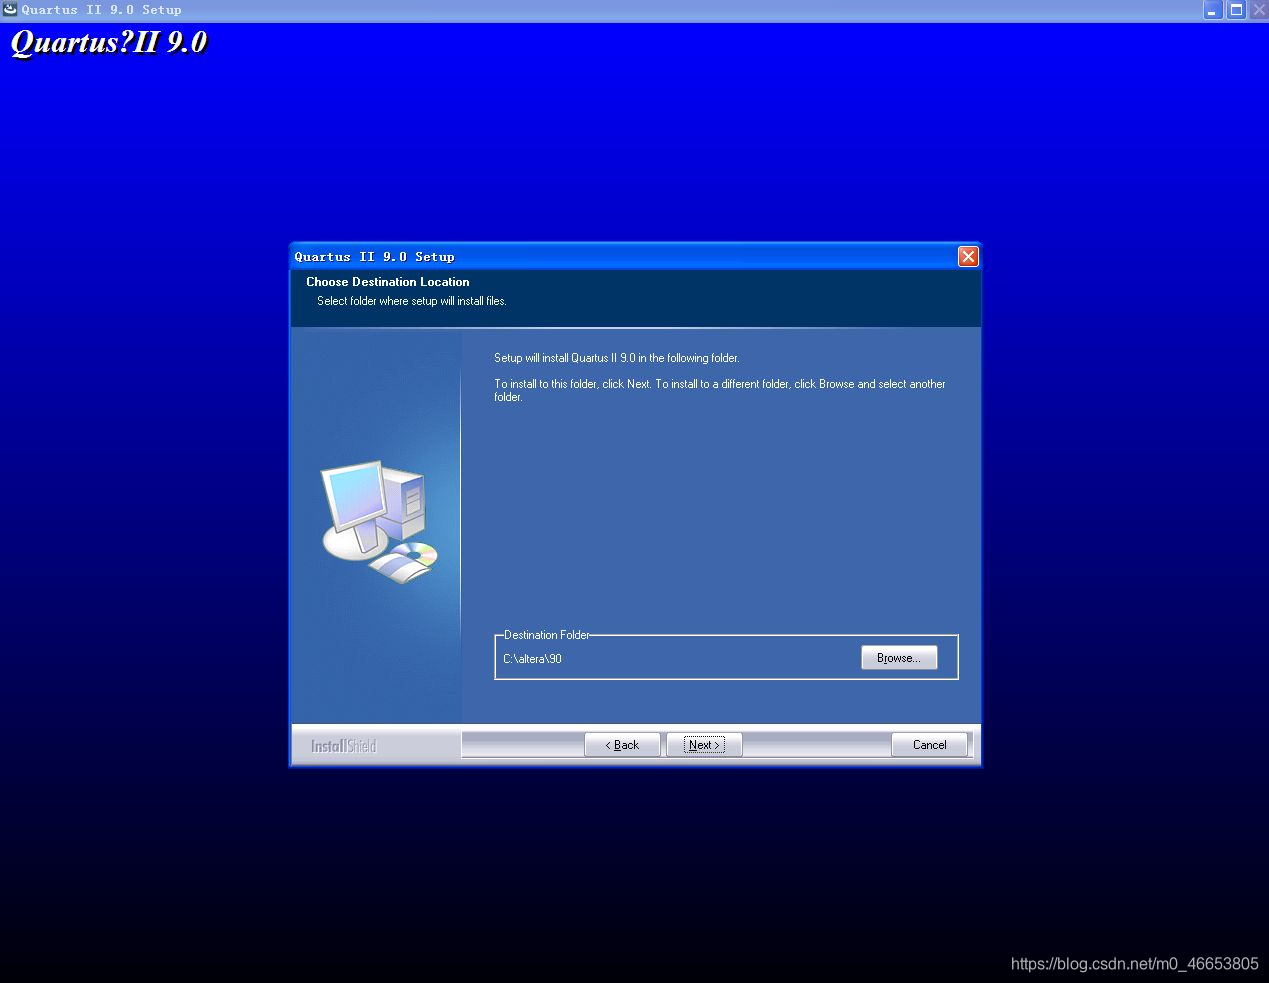The image size is (1269, 983).
Task: Click the 'To install to this folder' instruction text
Action: point(720,390)
